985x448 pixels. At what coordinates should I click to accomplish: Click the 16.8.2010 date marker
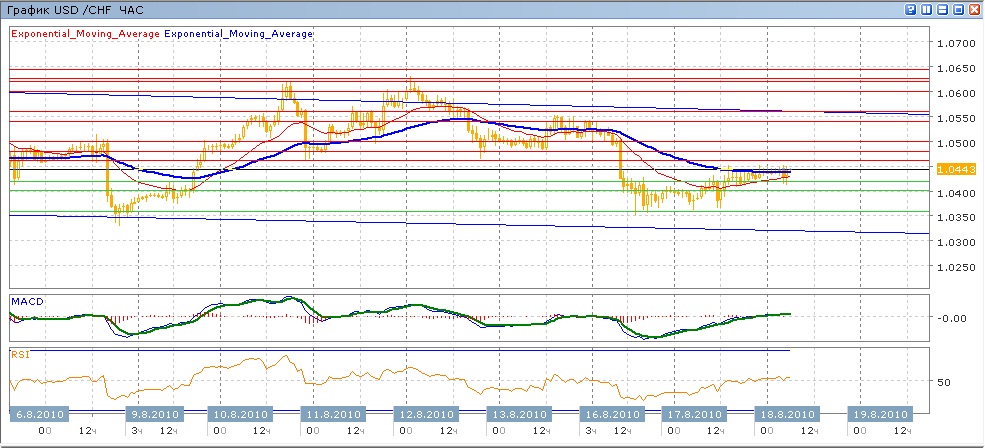[611, 414]
